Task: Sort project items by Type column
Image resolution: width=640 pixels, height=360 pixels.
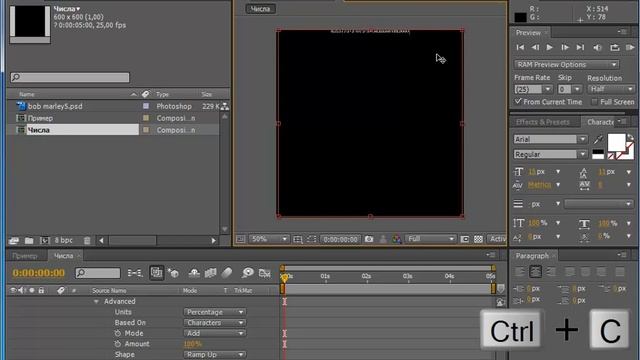Action: click(x=162, y=94)
